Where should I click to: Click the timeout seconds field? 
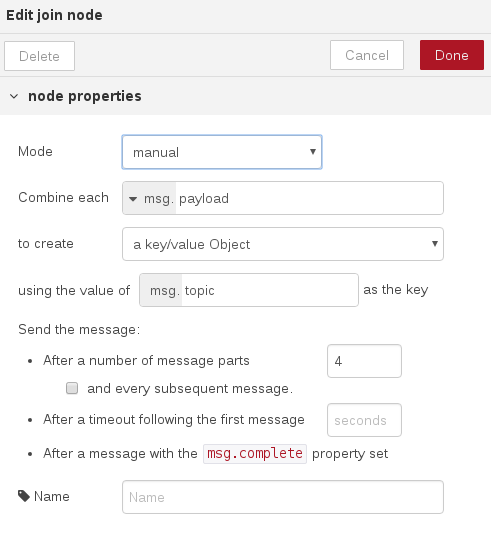tap(364, 420)
